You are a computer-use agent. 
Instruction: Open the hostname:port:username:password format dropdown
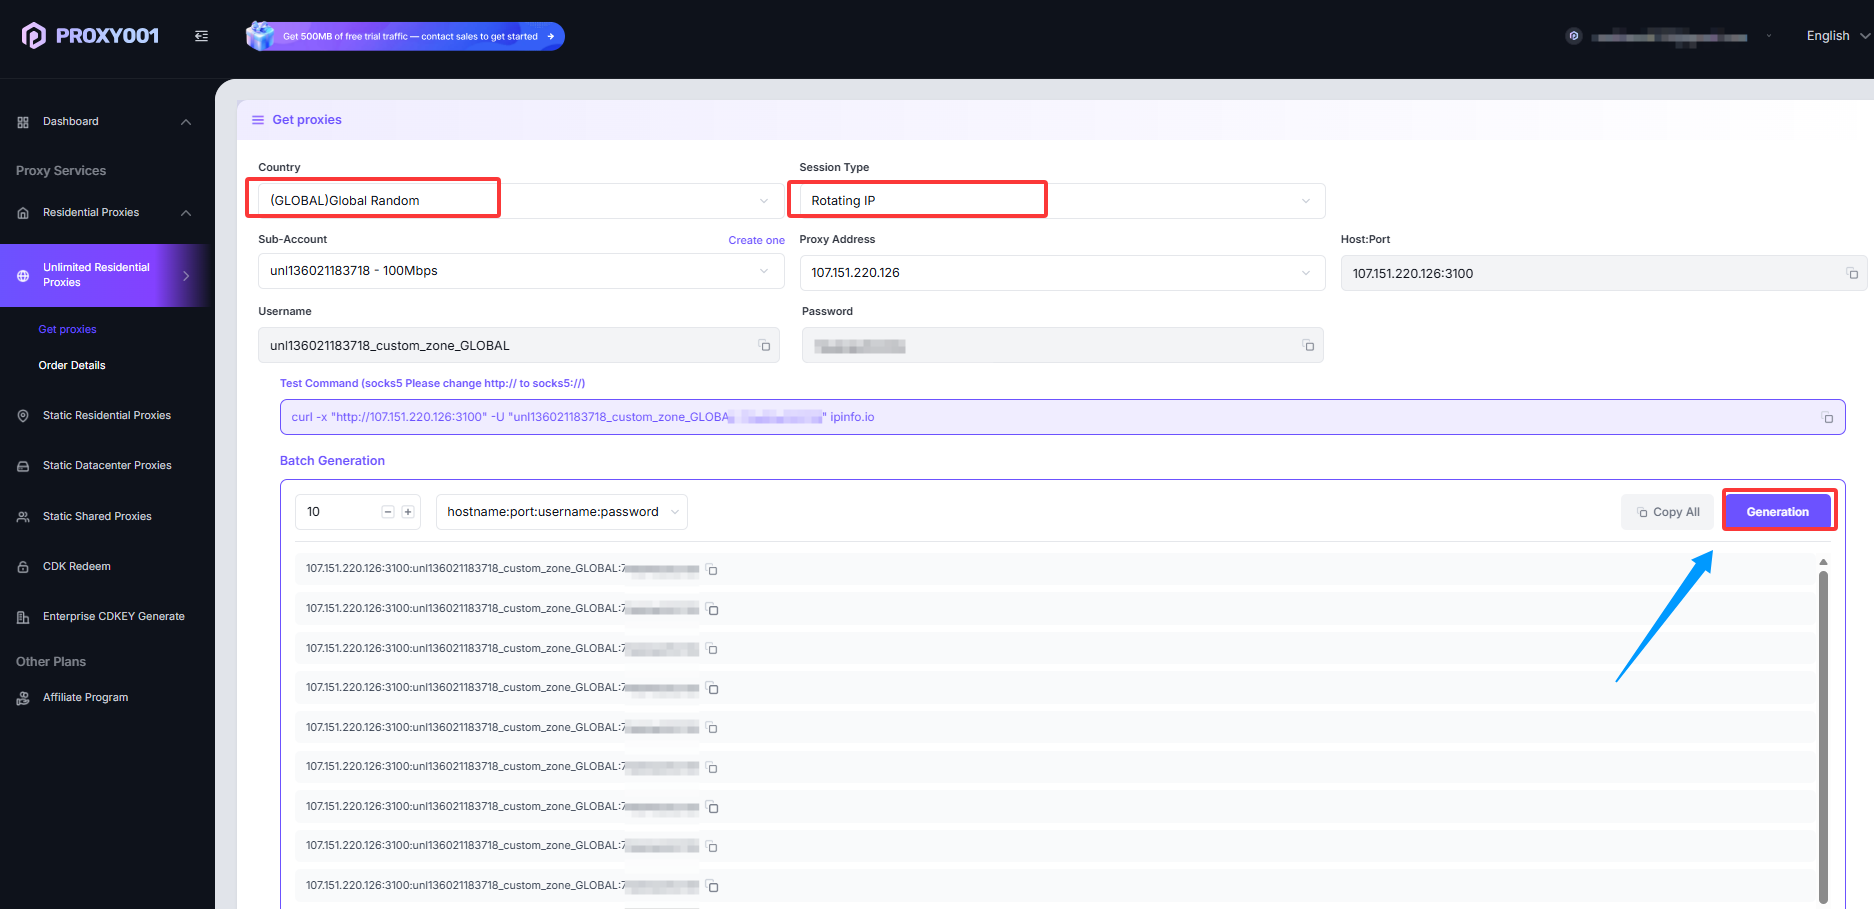(561, 512)
